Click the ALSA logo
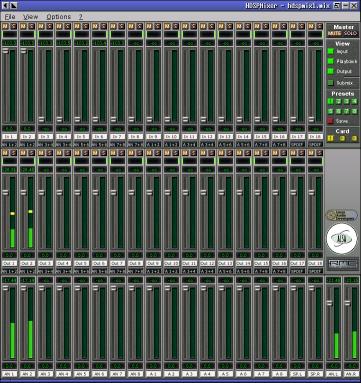Viewport: 361px width, 383px height. tap(342, 239)
